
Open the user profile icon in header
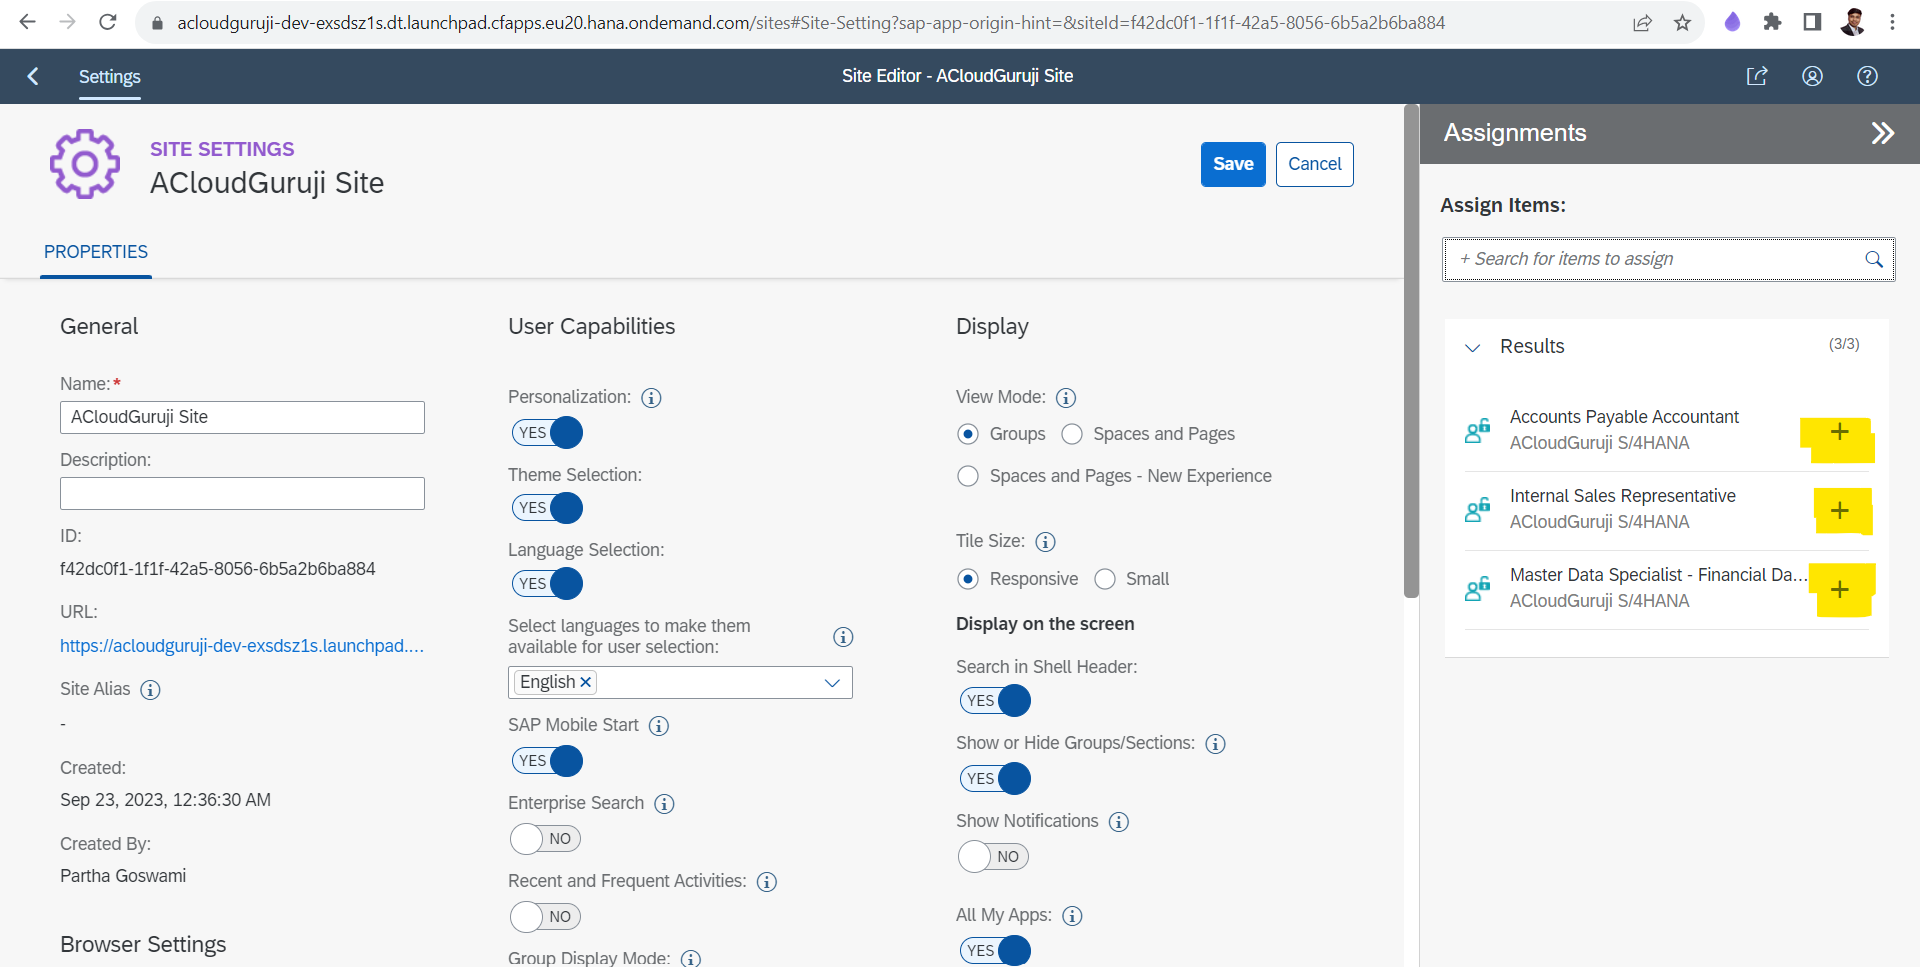pos(1812,76)
